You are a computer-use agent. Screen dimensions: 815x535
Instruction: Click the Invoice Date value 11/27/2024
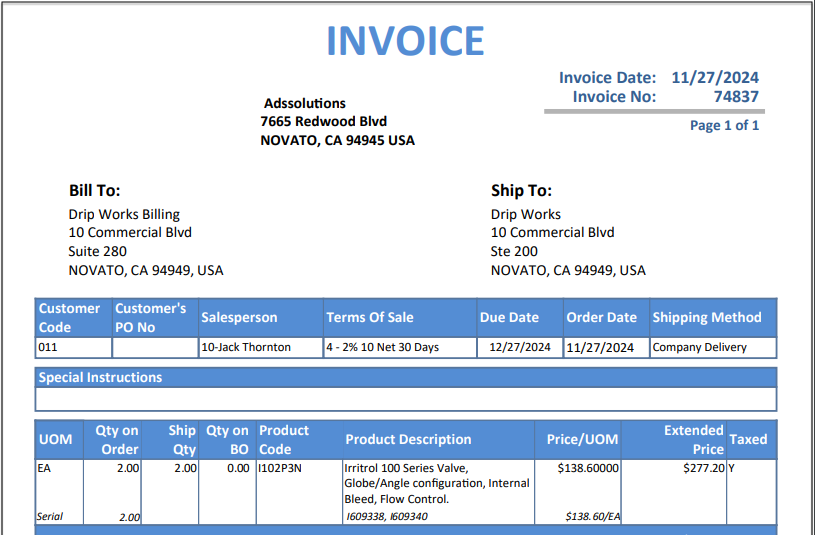click(715, 77)
